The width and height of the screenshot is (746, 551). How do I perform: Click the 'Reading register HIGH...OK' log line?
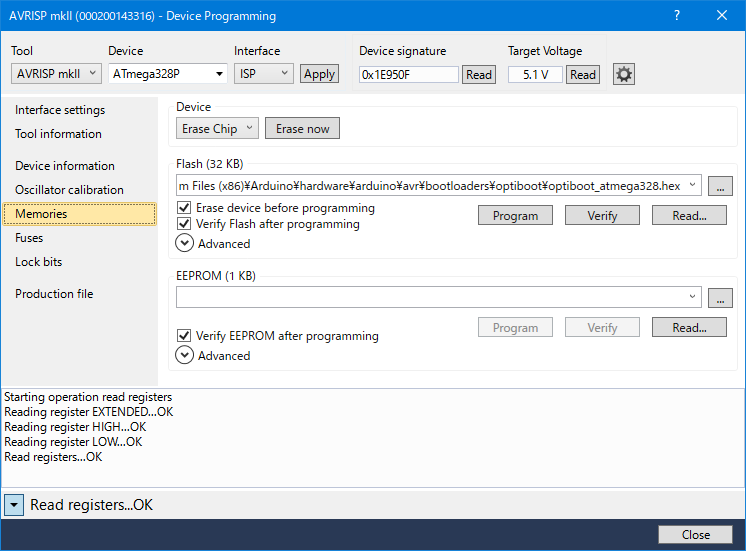click(75, 427)
